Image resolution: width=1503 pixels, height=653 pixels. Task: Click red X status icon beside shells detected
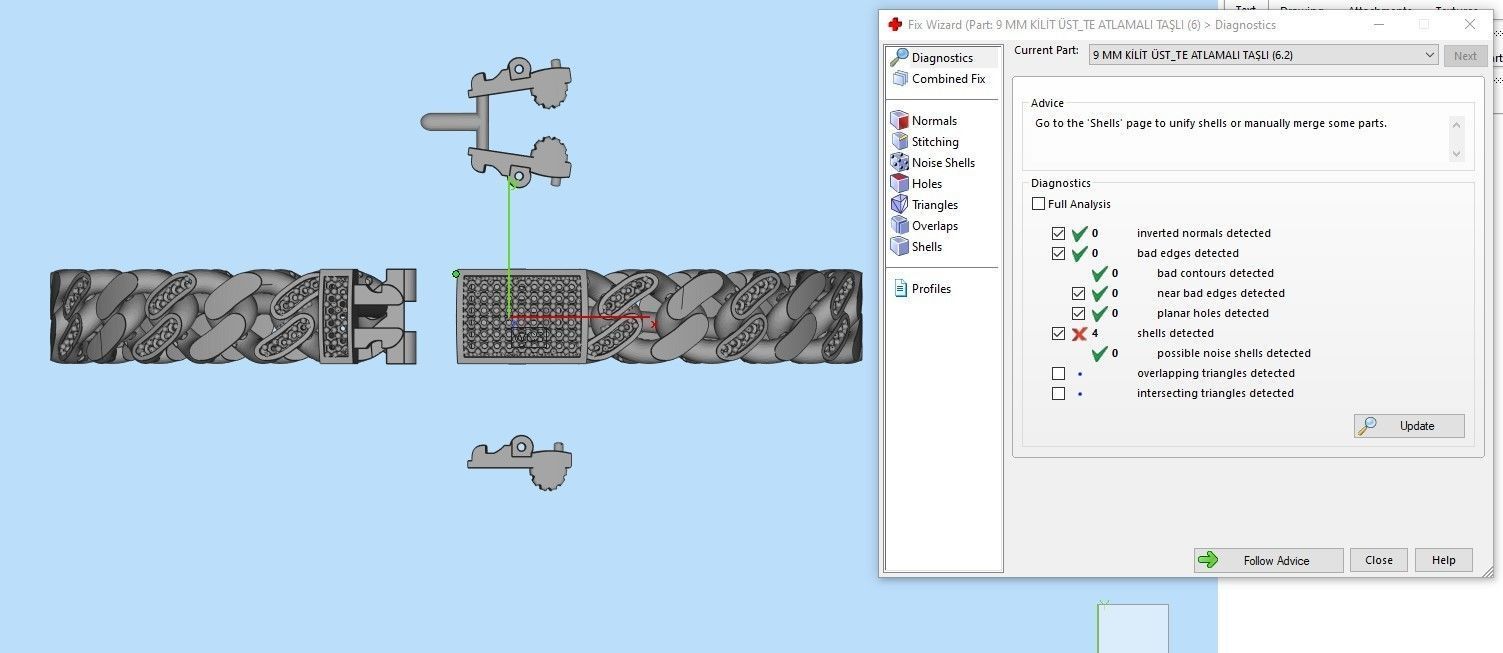tap(1079, 334)
